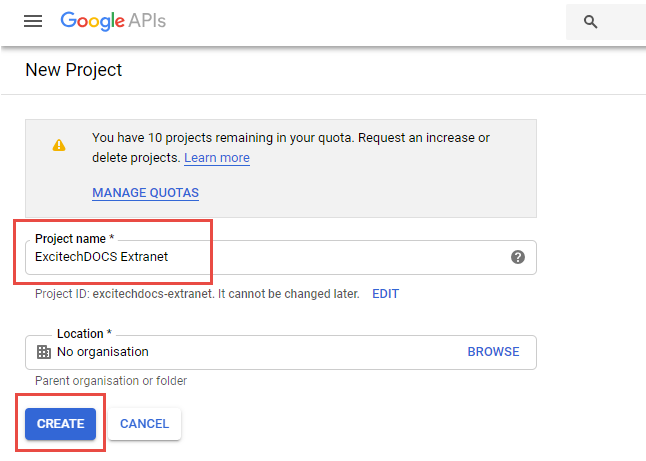Edit the project ID via EDIT
The width and height of the screenshot is (646, 461).
385,294
